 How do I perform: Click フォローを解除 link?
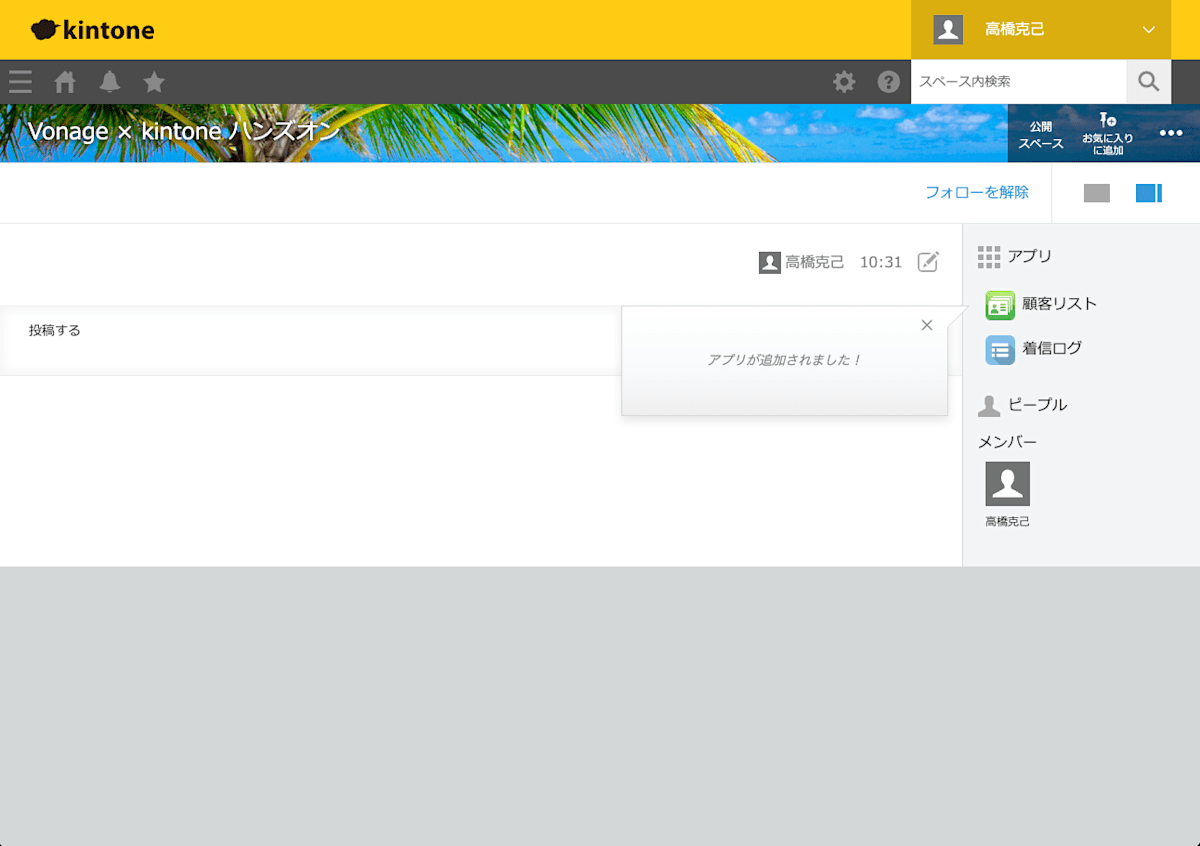coord(977,192)
